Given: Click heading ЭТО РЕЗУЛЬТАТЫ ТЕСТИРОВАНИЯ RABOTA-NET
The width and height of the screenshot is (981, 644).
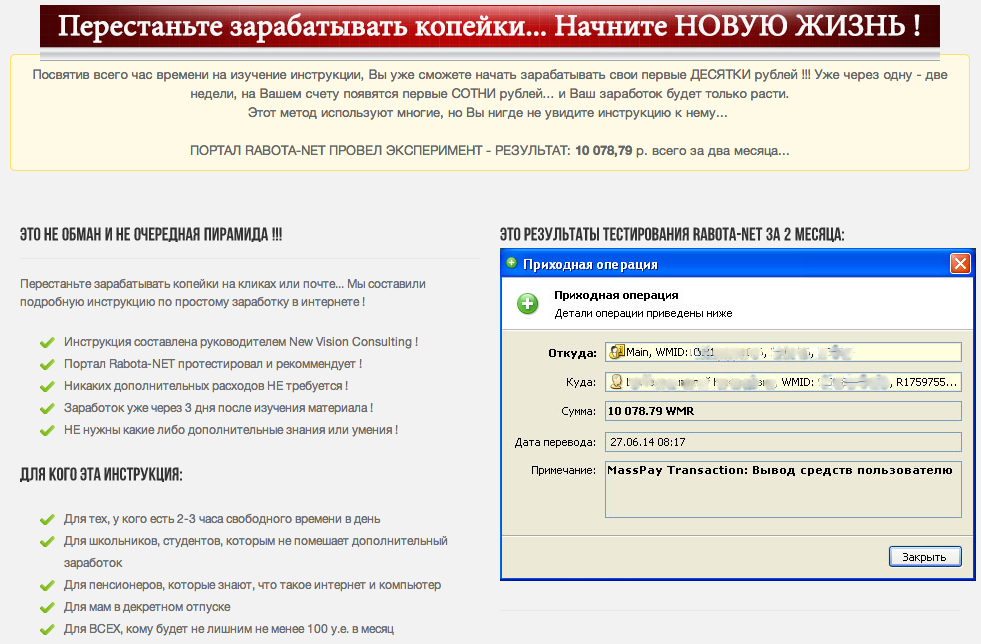Looking at the screenshot, I should (672, 235).
